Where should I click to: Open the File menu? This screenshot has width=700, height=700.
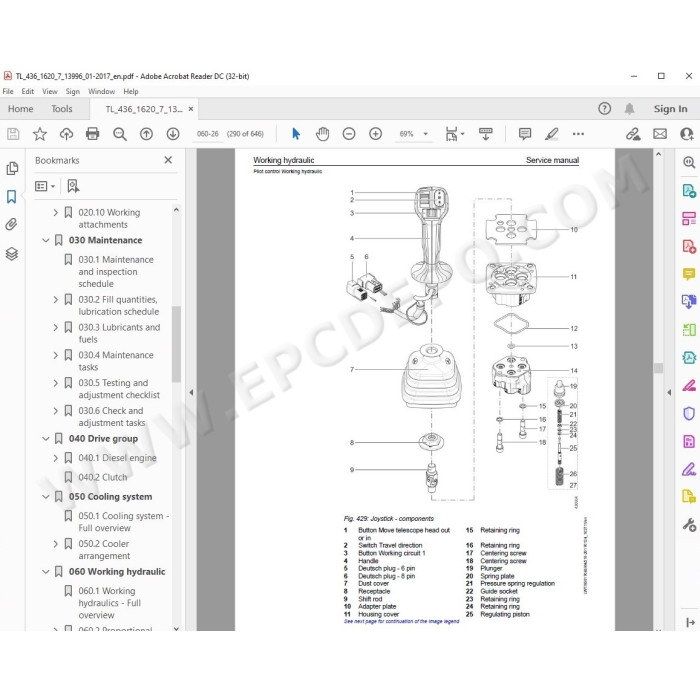point(8,92)
